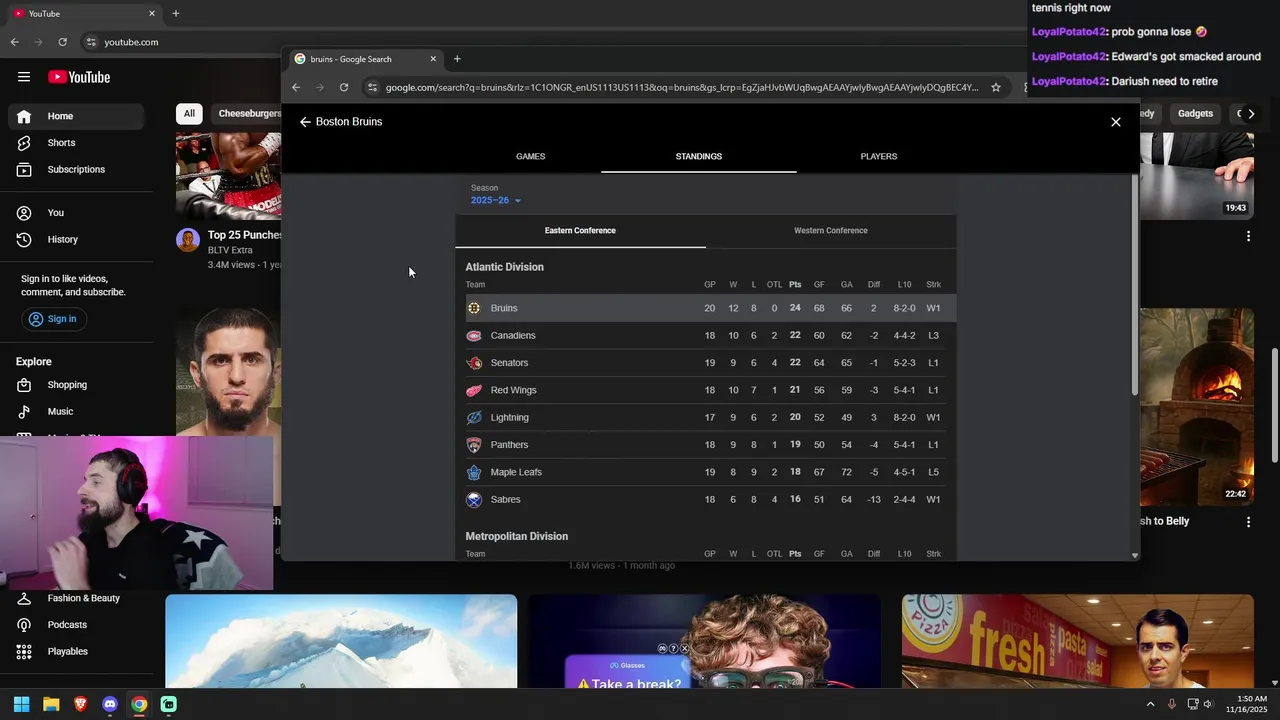Screen dimensions: 1280x720
Task: Open Playables in YouTube sidebar
Action: click(76, 652)
